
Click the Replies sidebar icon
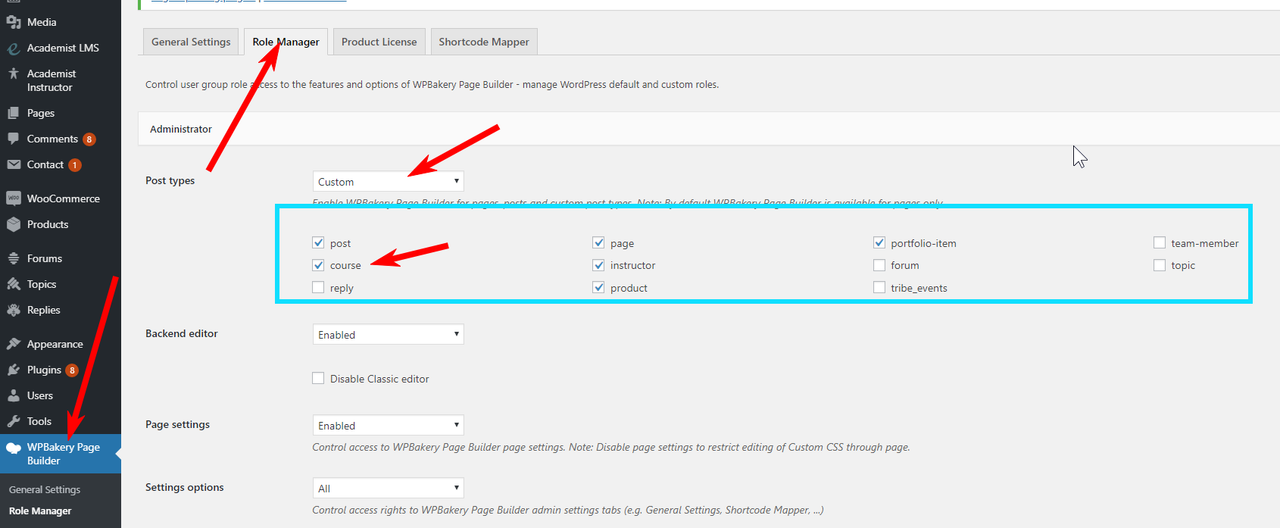tap(13, 311)
